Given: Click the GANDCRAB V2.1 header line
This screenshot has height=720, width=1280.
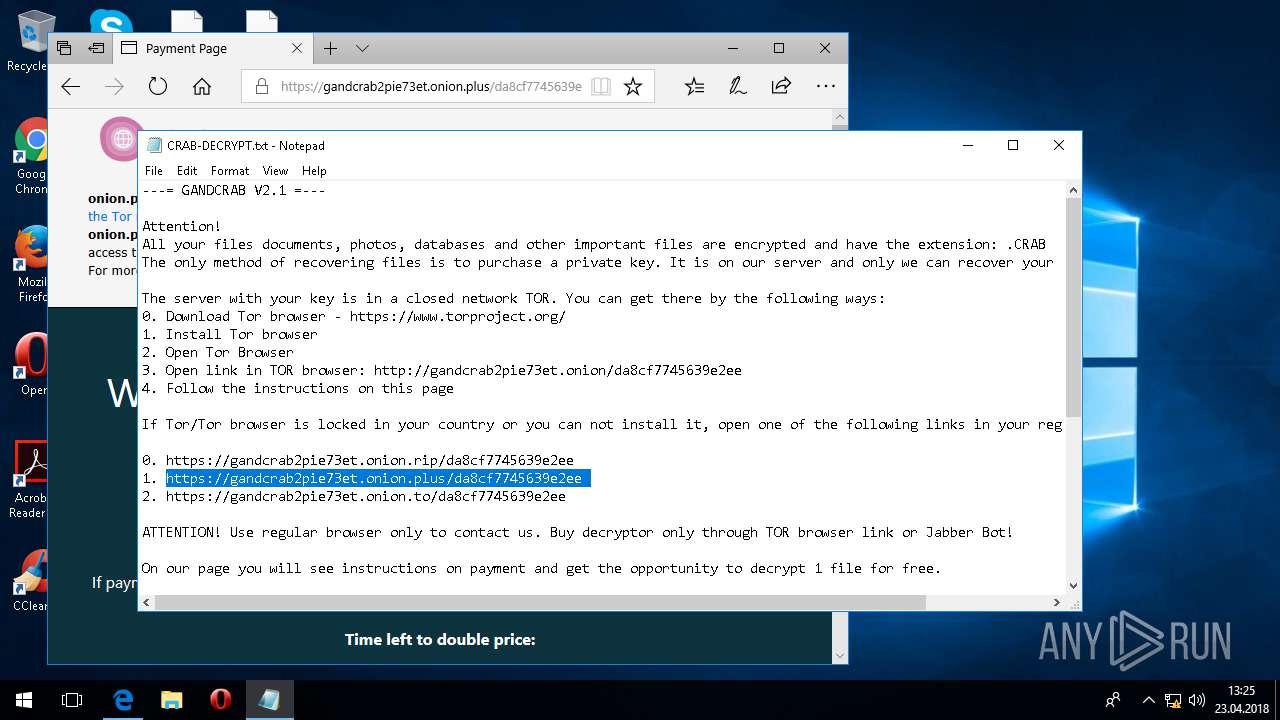Looking at the screenshot, I should click(234, 190).
